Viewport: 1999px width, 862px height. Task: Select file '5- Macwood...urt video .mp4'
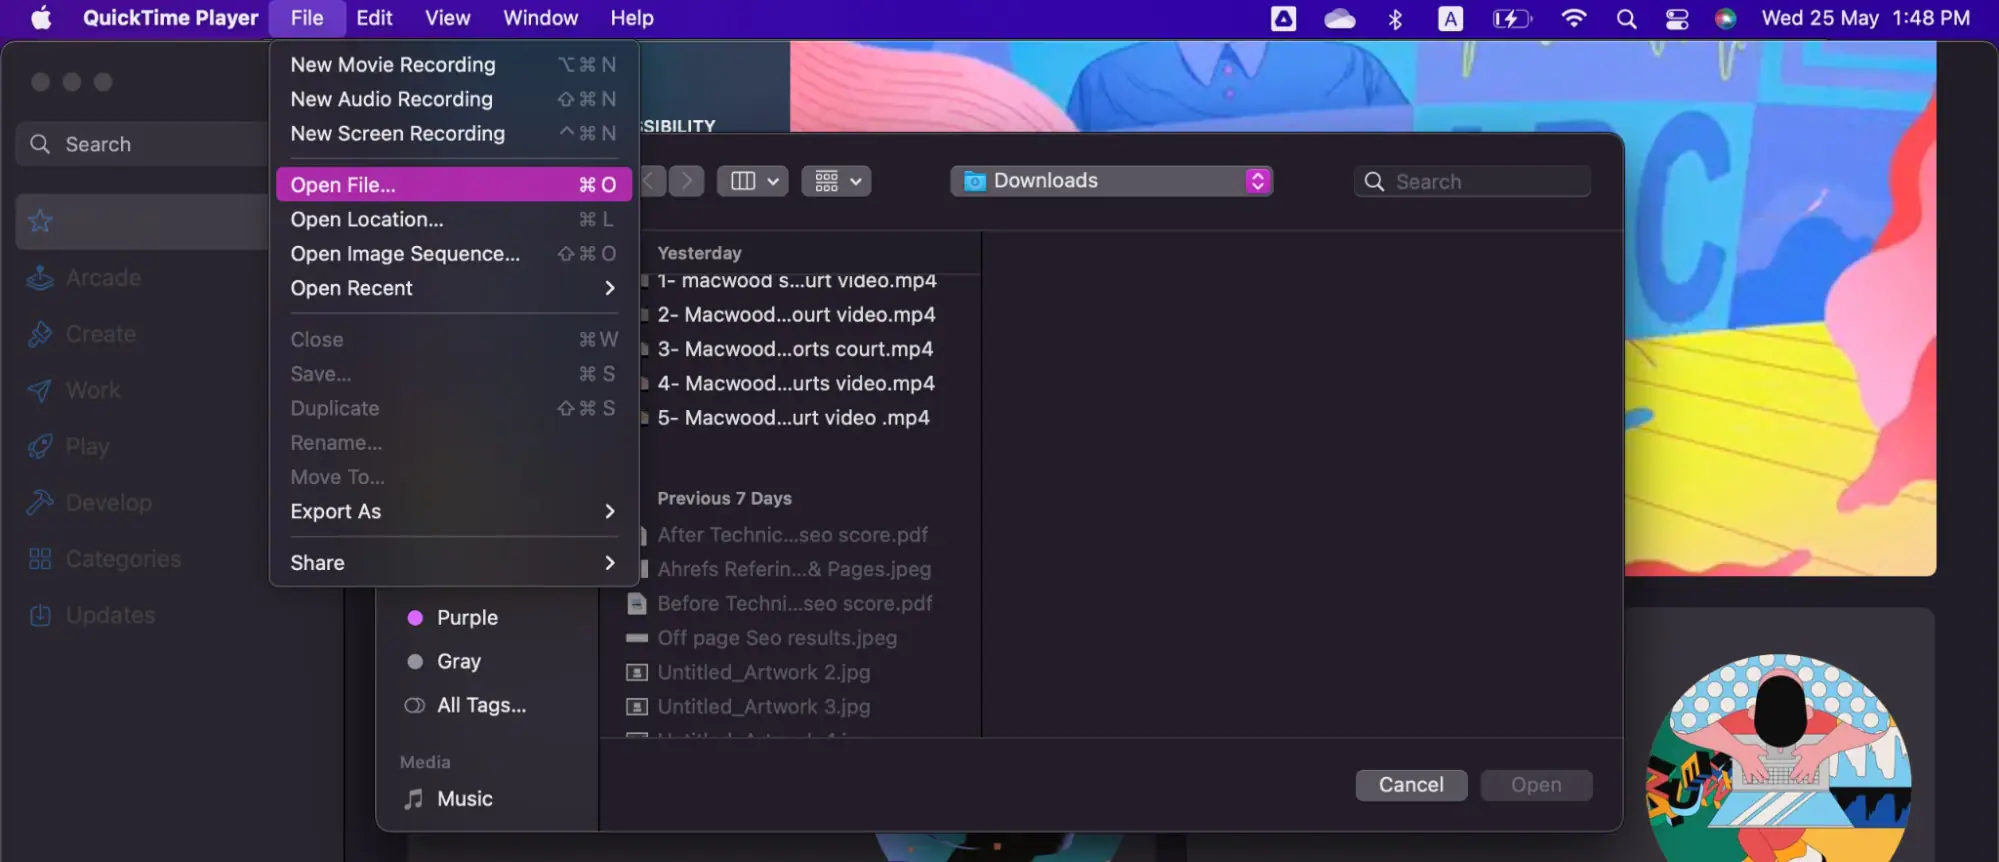(x=793, y=418)
